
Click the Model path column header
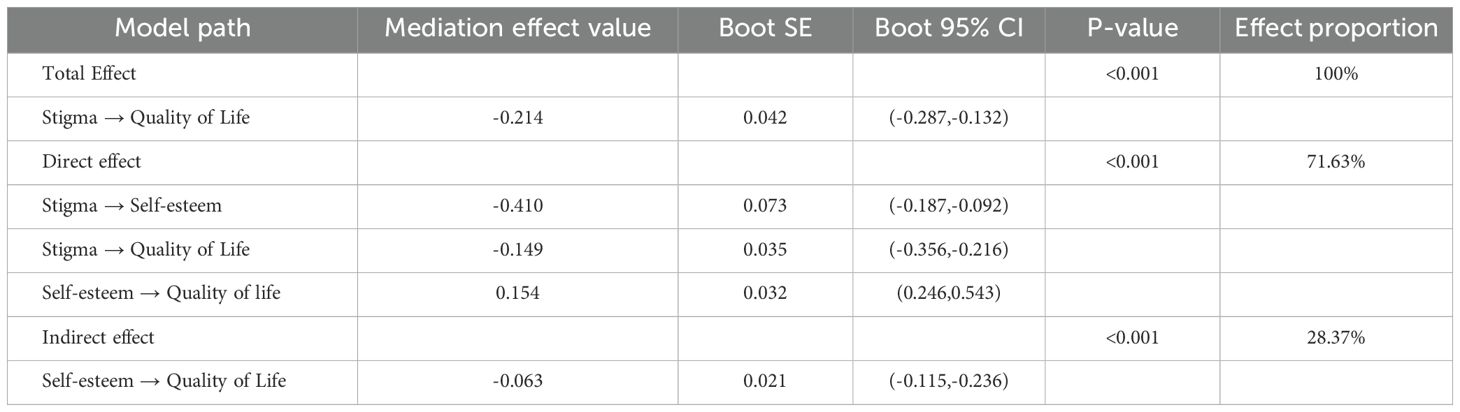pos(183,28)
